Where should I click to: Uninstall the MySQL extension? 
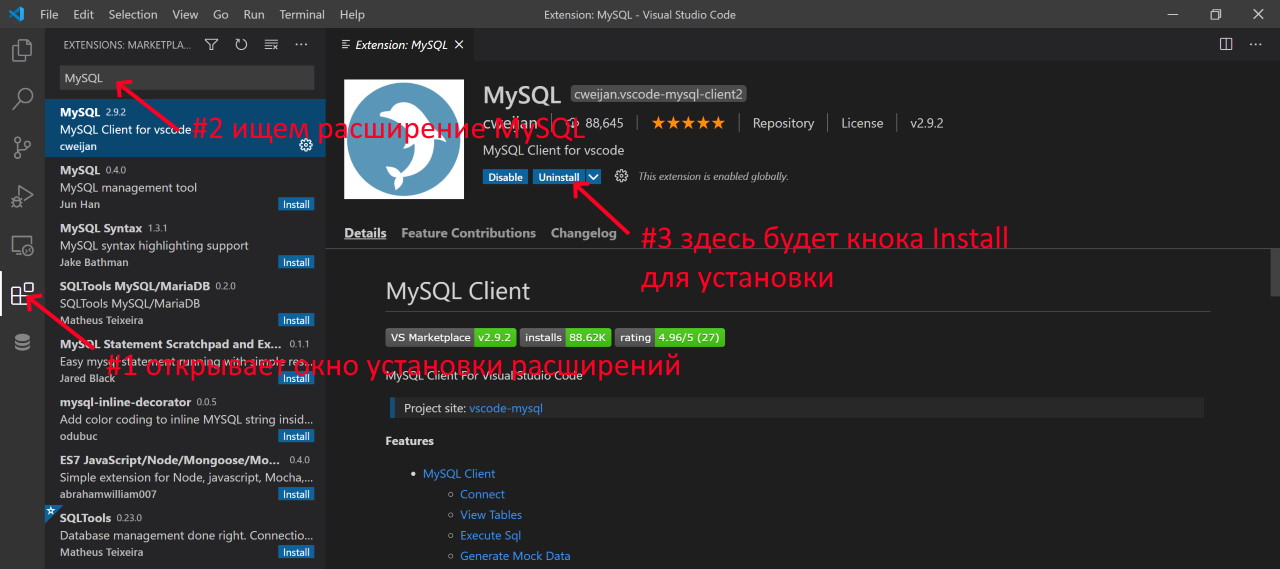tap(559, 177)
